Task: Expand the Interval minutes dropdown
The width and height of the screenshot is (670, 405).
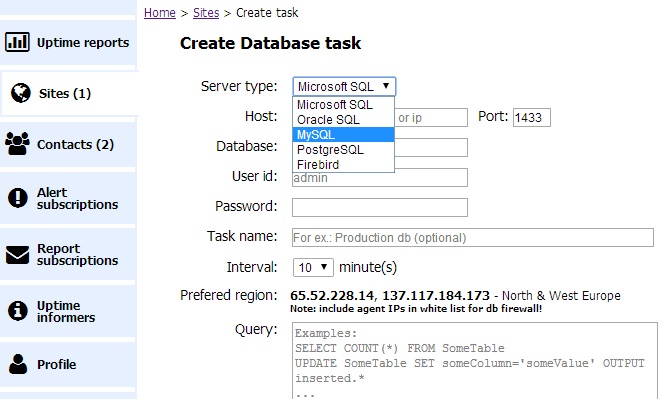Action: [x=312, y=268]
